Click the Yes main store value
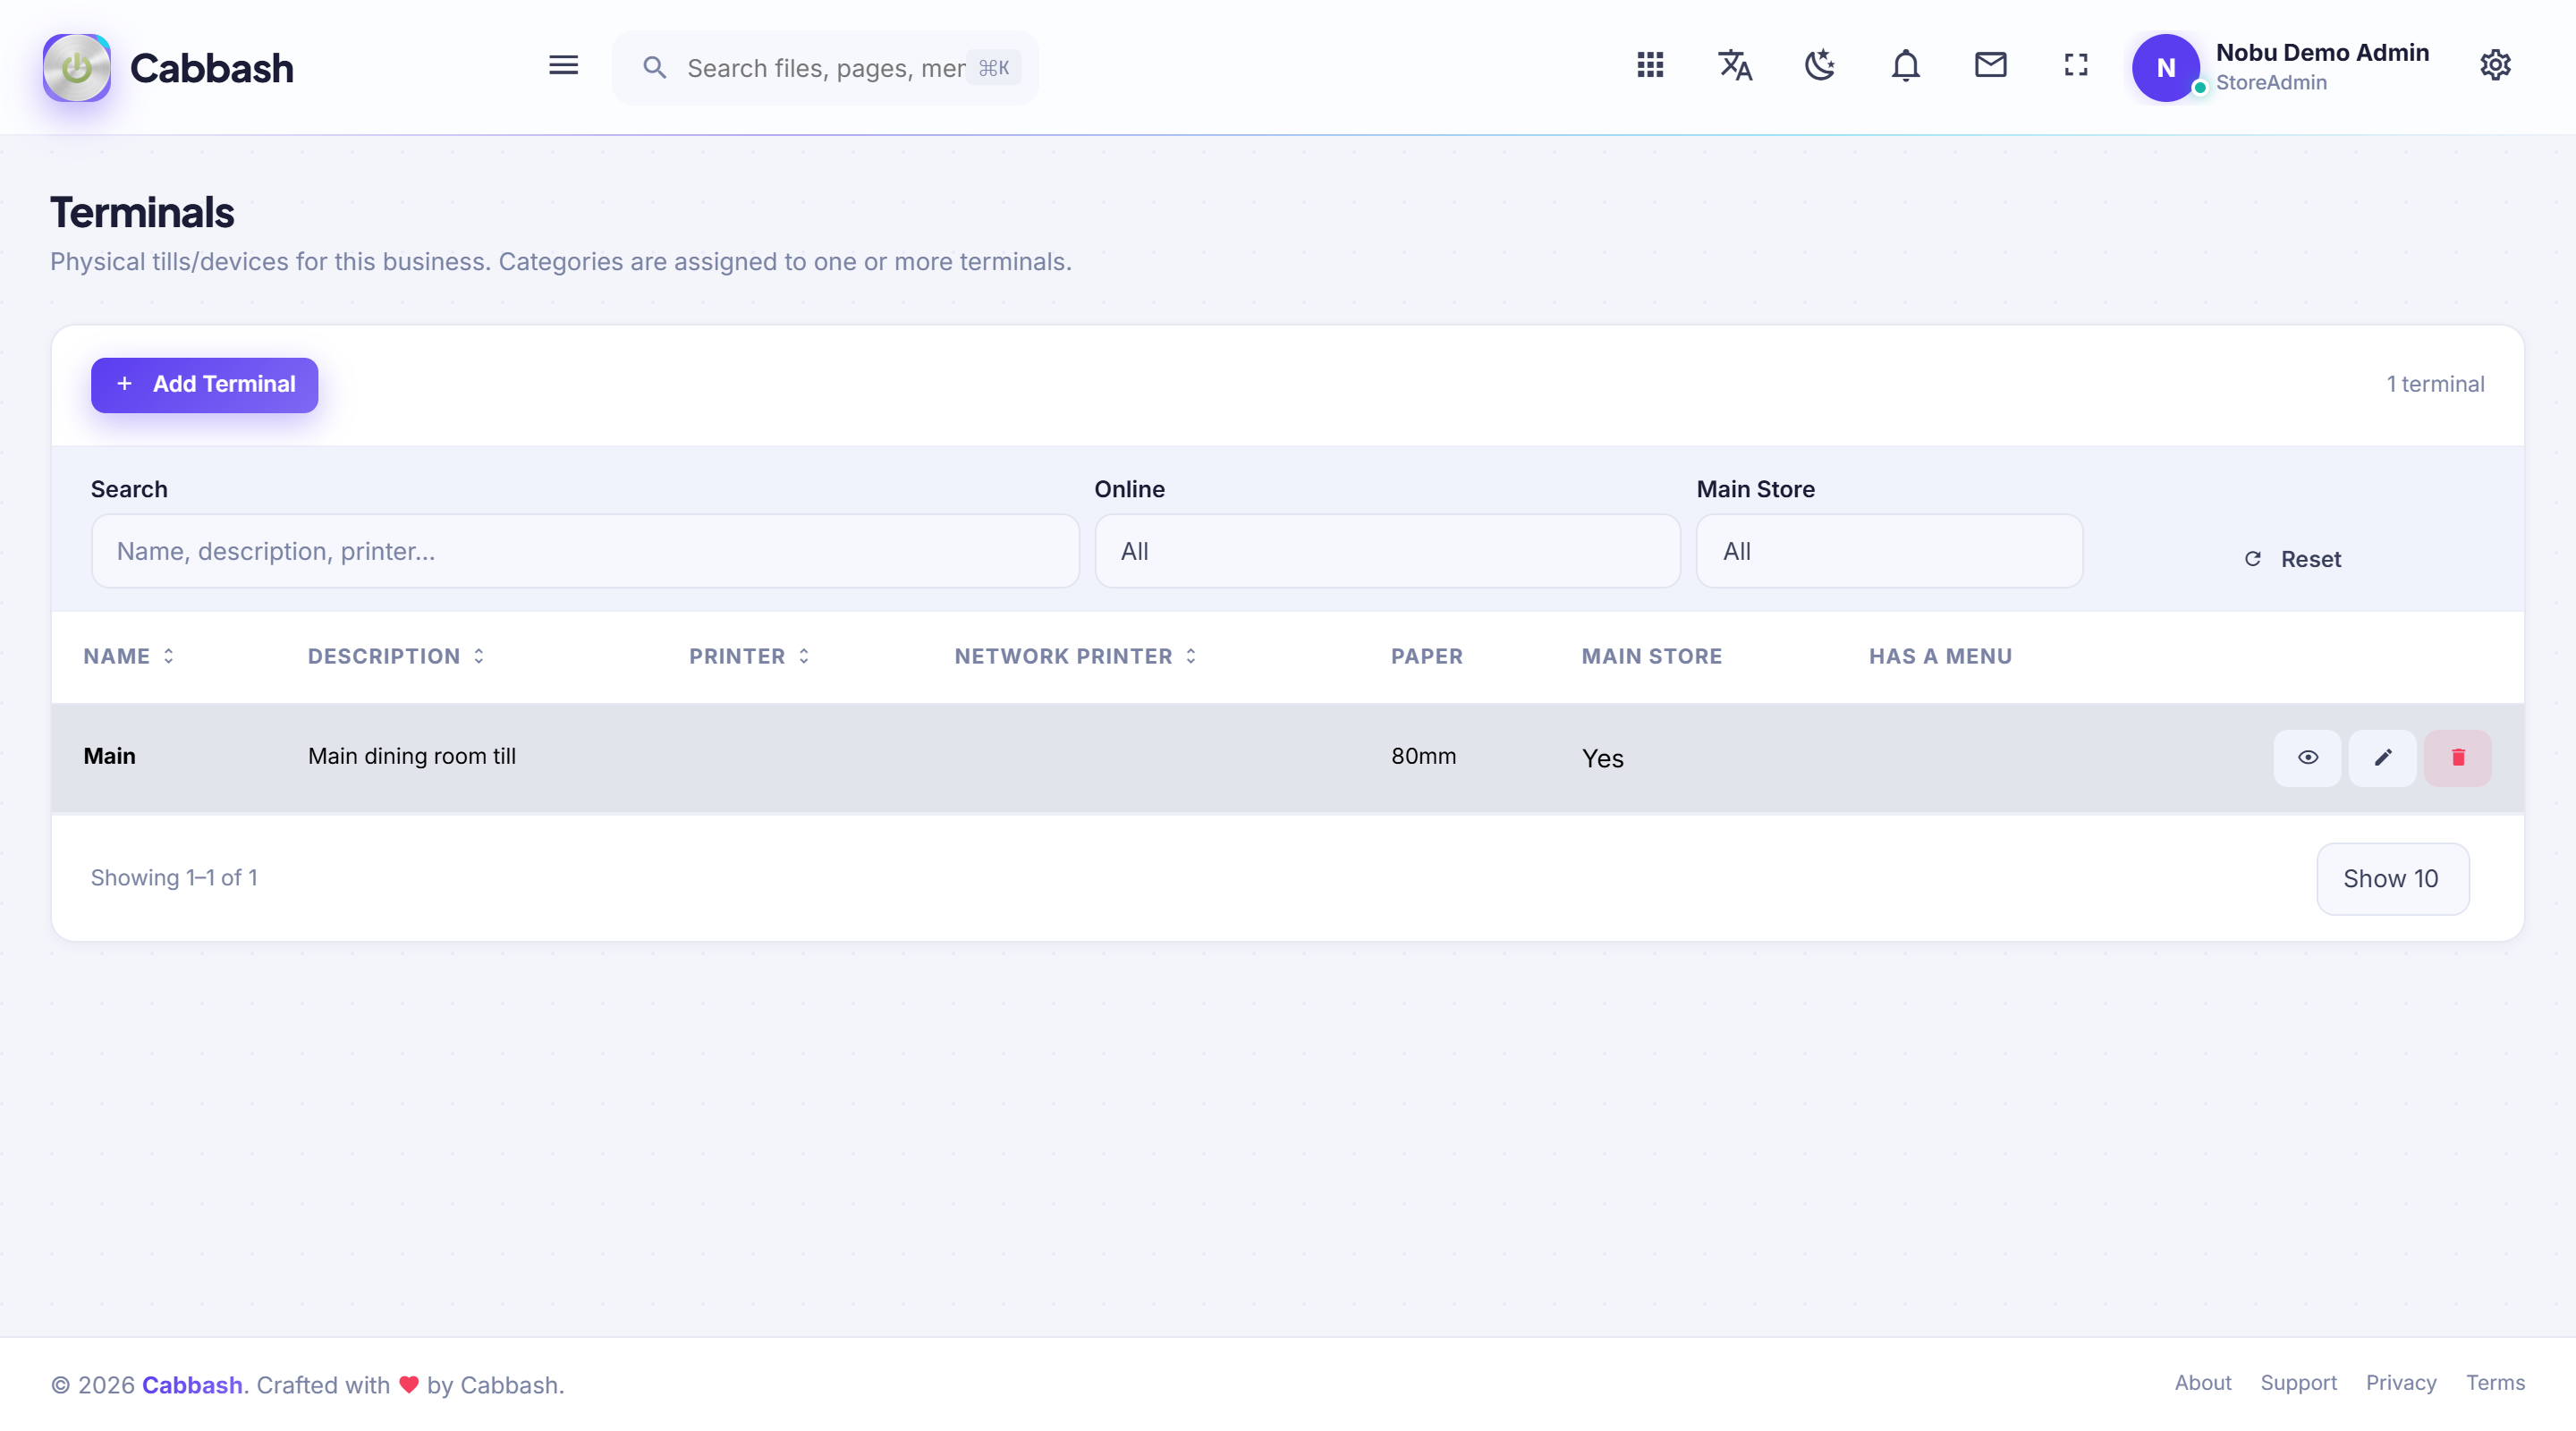The height and width of the screenshot is (1431, 2576). pos(1602,758)
